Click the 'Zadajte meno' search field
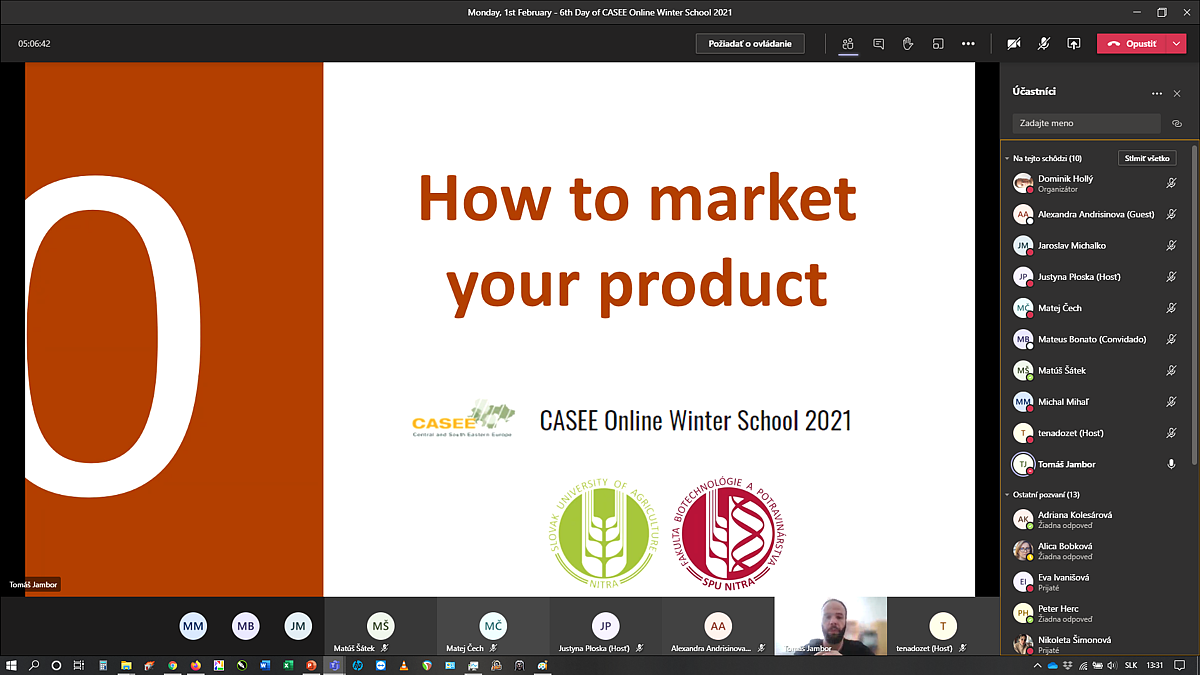The image size is (1200, 675). tap(1086, 124)
